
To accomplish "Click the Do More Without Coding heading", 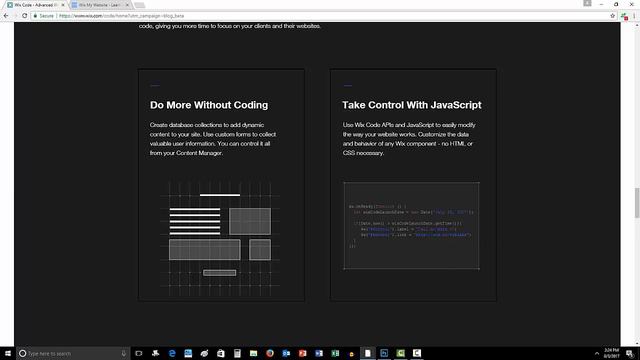I will point(209,105).
